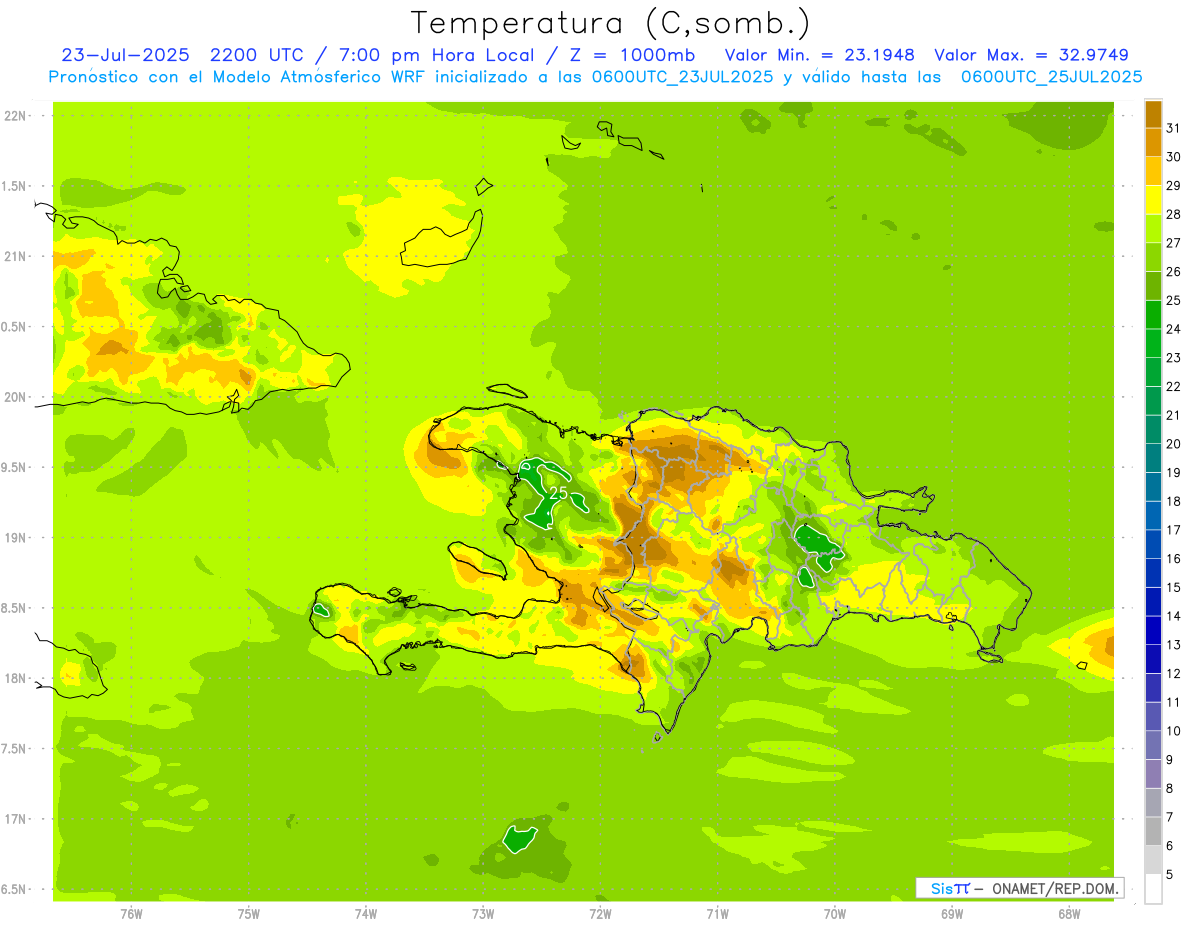Click the '17N' latitude axis label

[x=15, y=818]
